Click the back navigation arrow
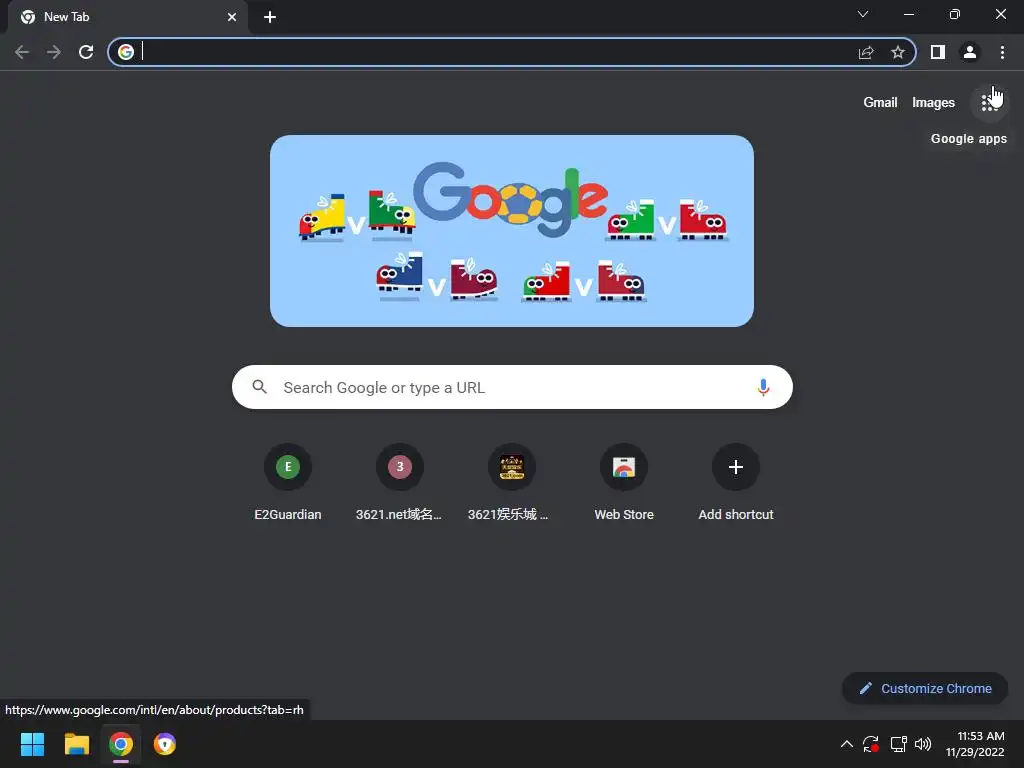The image size is (1024, 768). pos(22,52)
